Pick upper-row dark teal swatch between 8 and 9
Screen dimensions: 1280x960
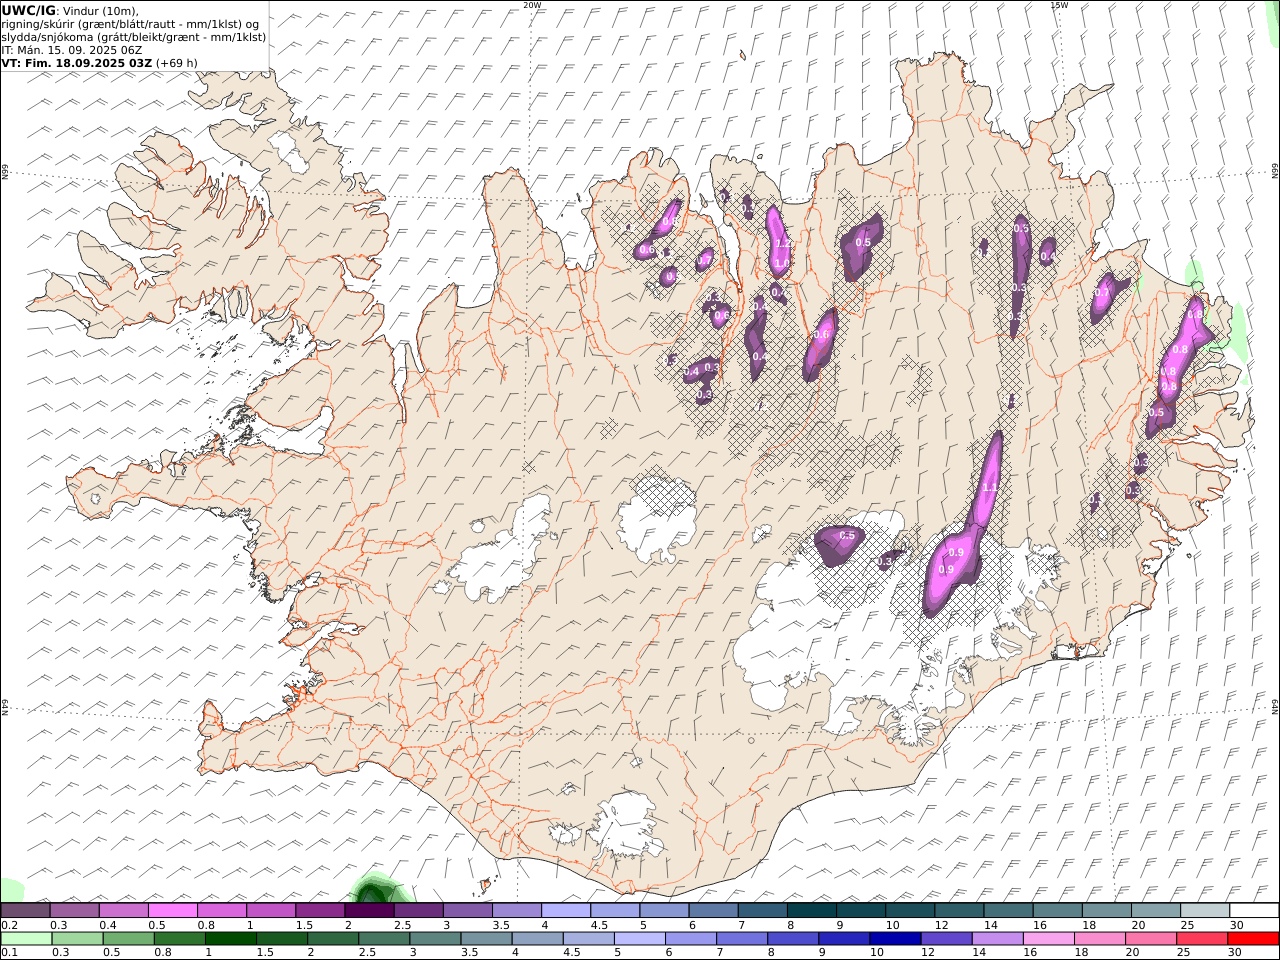(812, 911)
